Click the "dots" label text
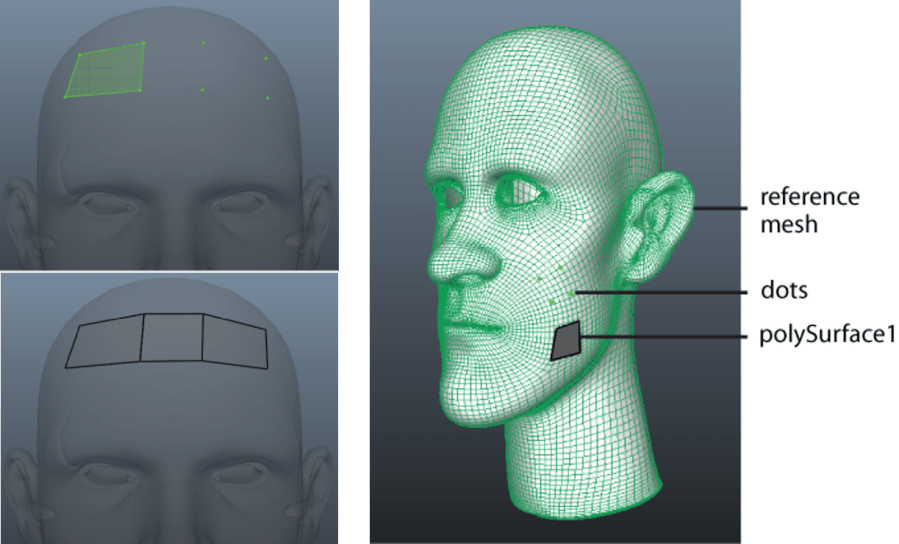The width and height of the screenshot is (899, 544). click(784, 292)
